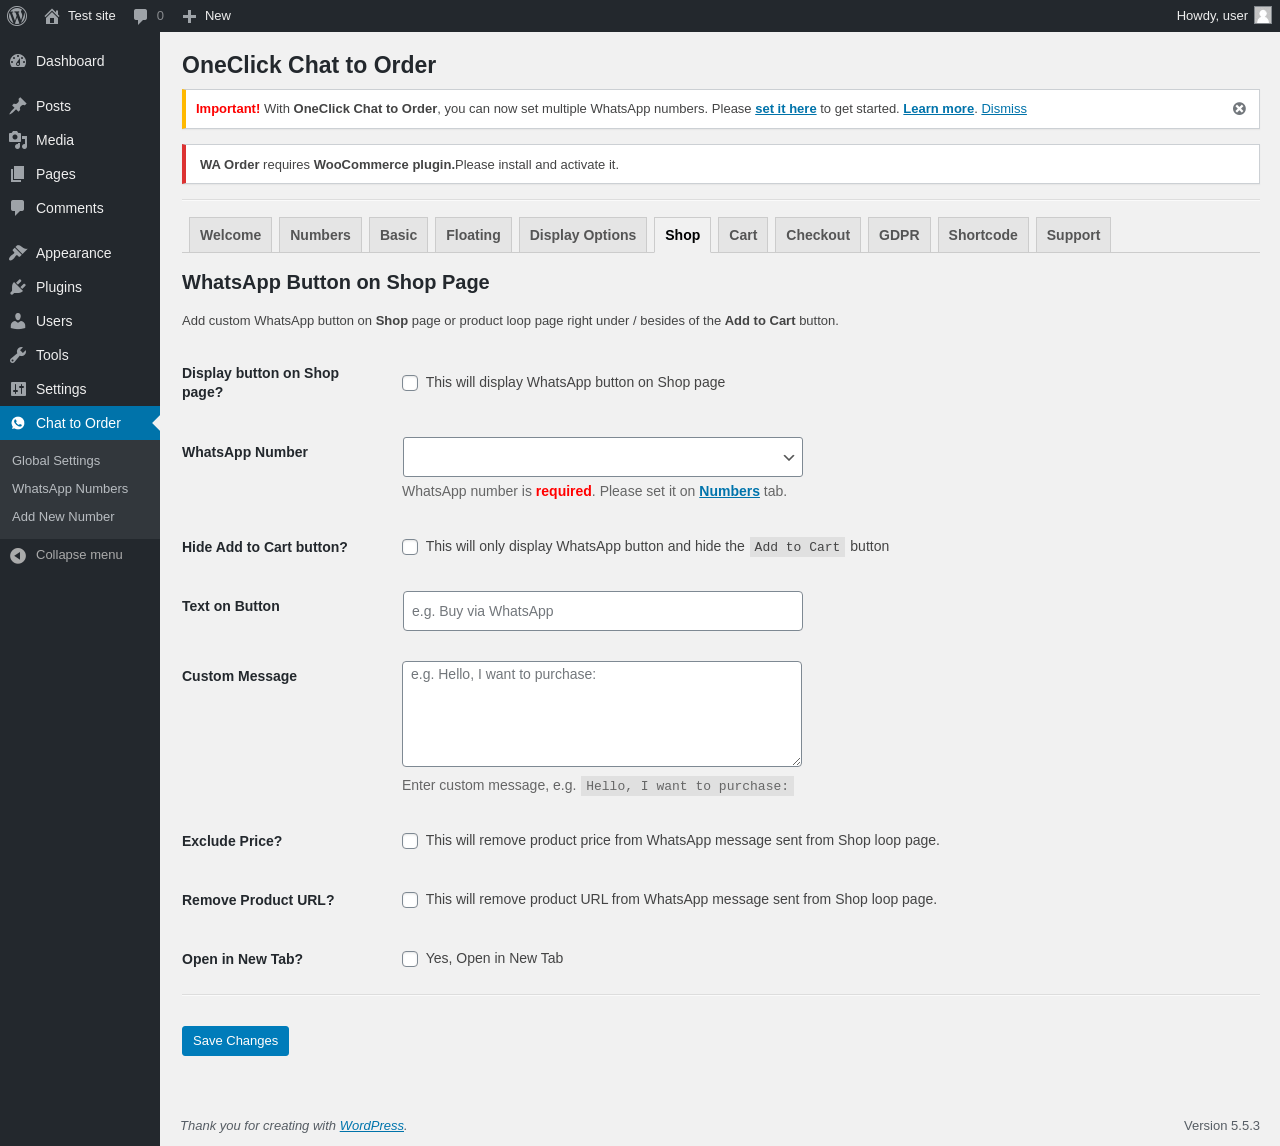The width and height of the screenshot is (1280, 1146).
Task: Open the Settings menu label
Action: (x=61, y=389)
